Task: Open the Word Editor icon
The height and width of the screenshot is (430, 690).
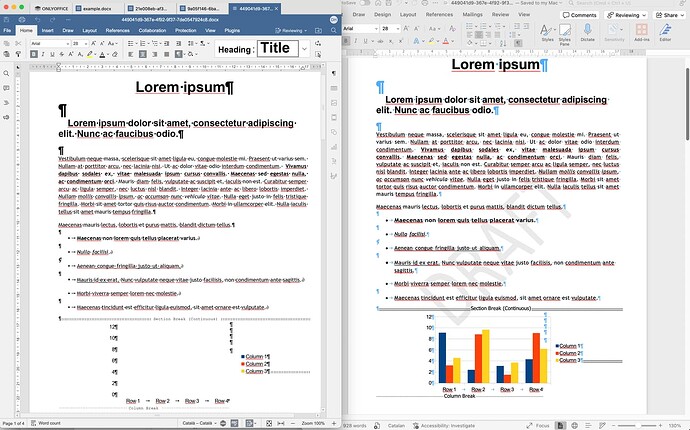Action: [665, 32]
